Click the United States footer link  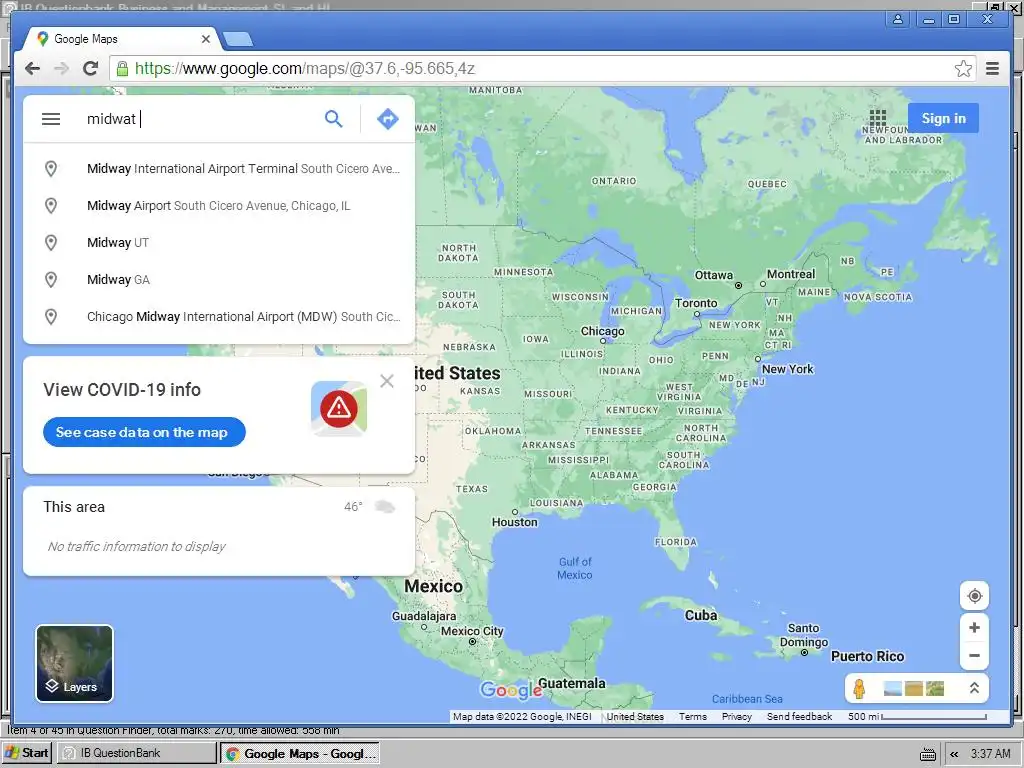(x=635, y=716)
